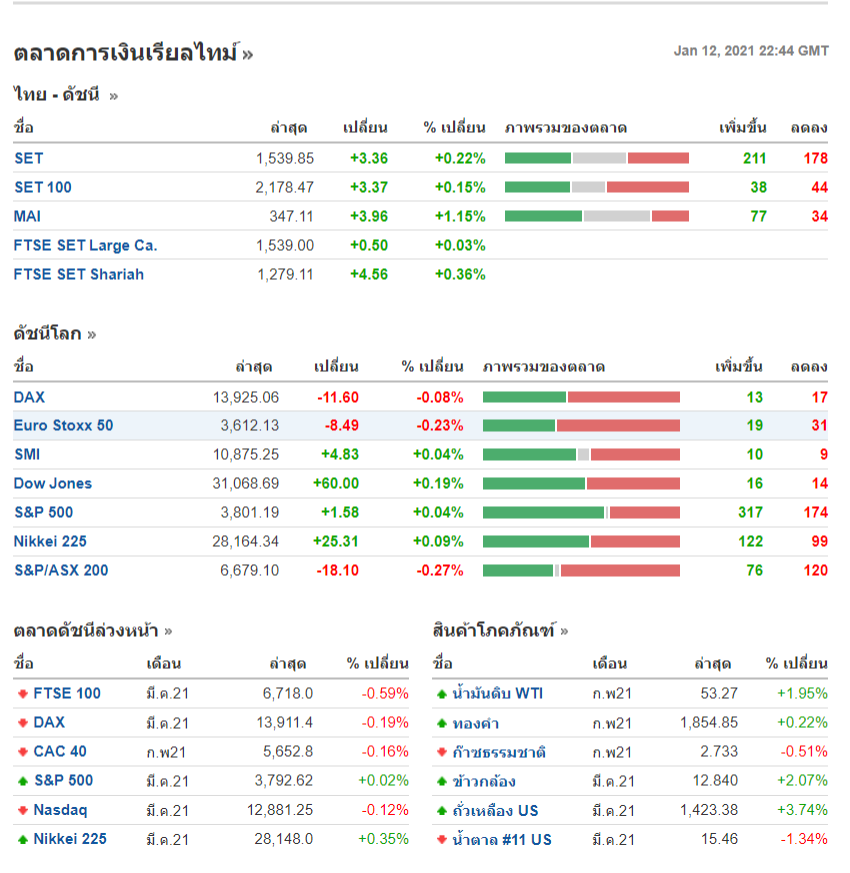The image size is (850, 873).
Task: Click the red arrow beside น้ำตาล #11 US
Action: pos(441,839)
